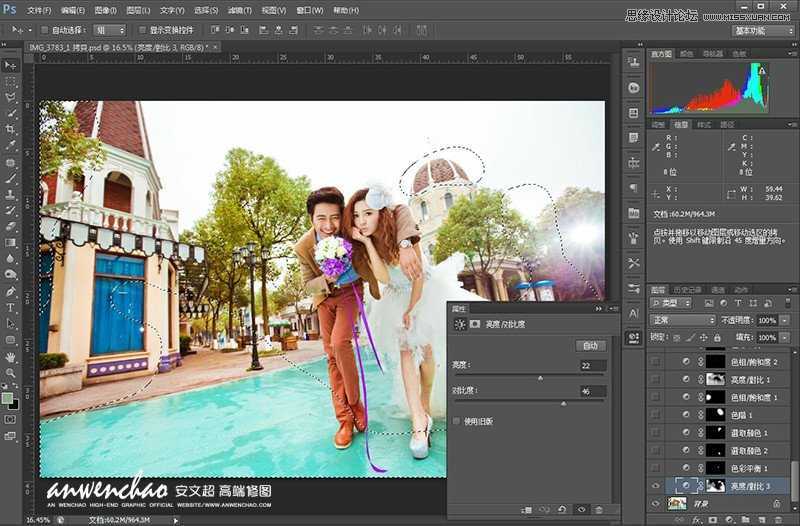The image size is (800, 526).
Task: Select the Crop tool
Action: click(11, 130)
